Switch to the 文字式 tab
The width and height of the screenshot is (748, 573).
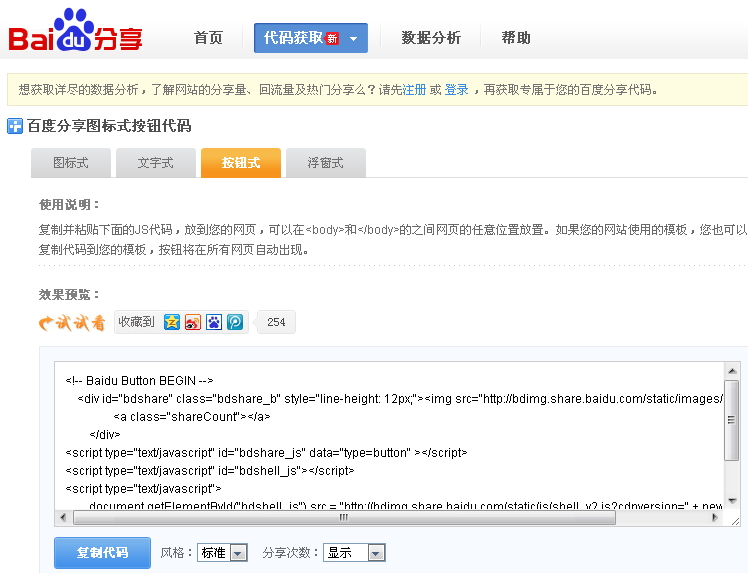pyautogui.click(x=156, y=163)
